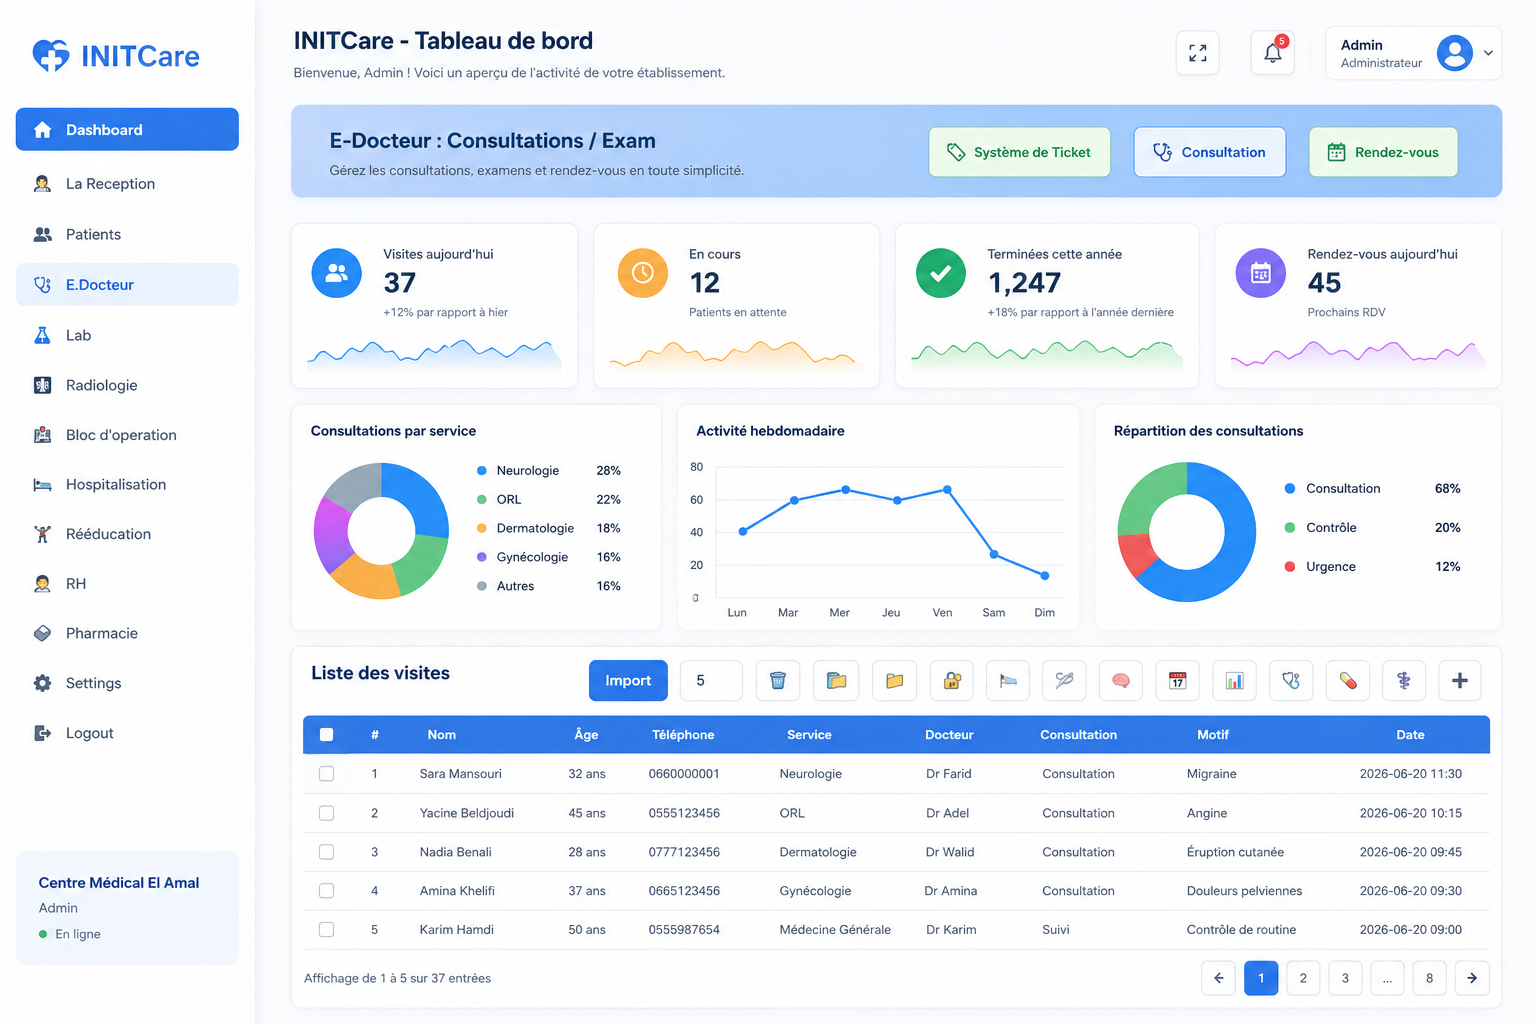Open the ellipsis pages button in pagination
The height and width of the screenshot is (1024, 1536).
tap(1387, 978)
